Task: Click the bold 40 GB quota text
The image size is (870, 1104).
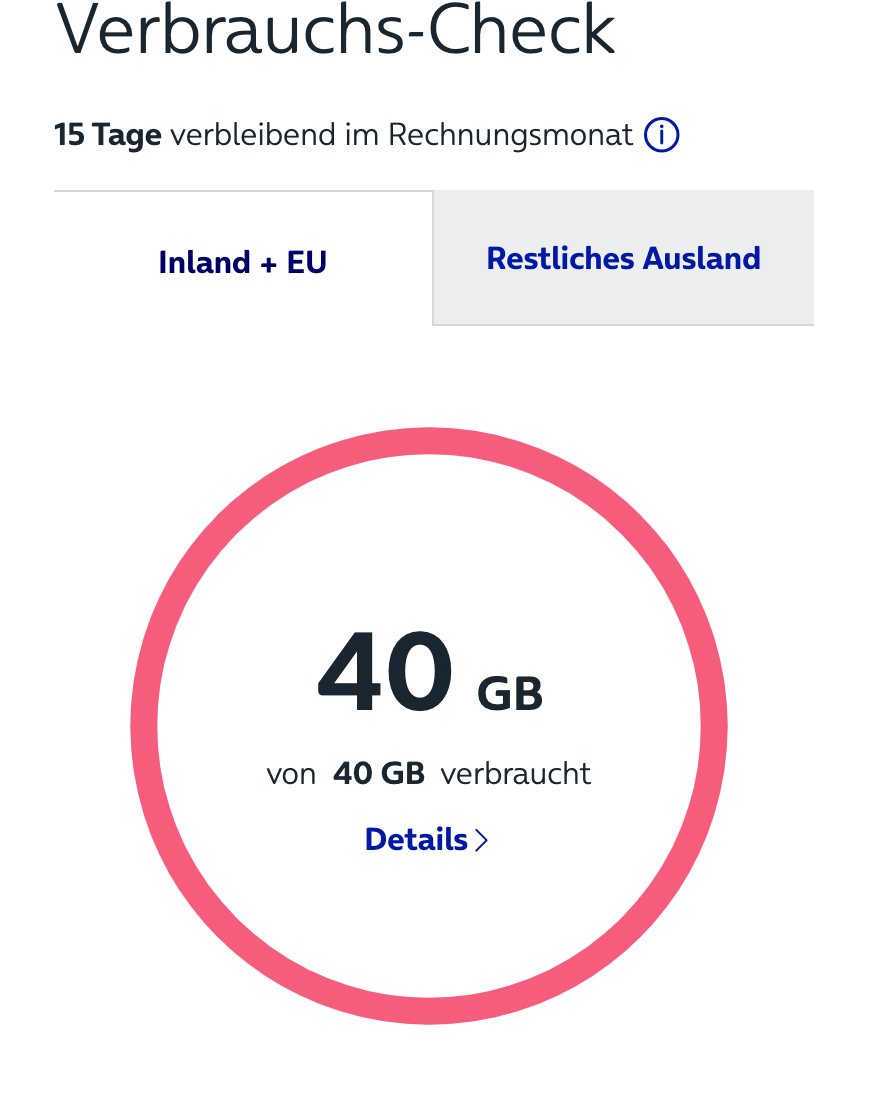Action: coord(379,774)
